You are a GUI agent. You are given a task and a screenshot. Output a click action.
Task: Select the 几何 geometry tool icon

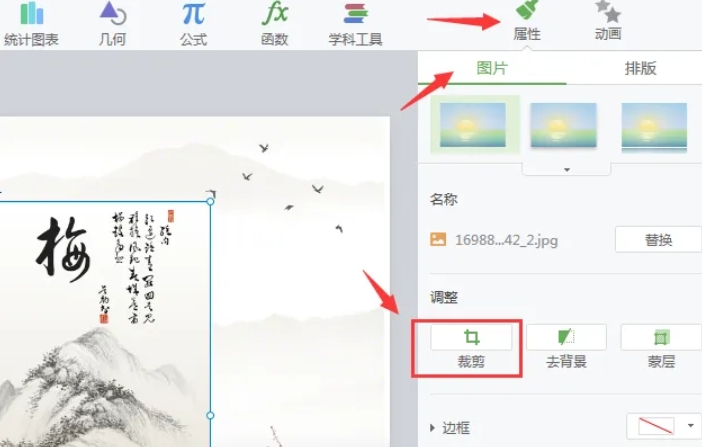click(112, 14)
